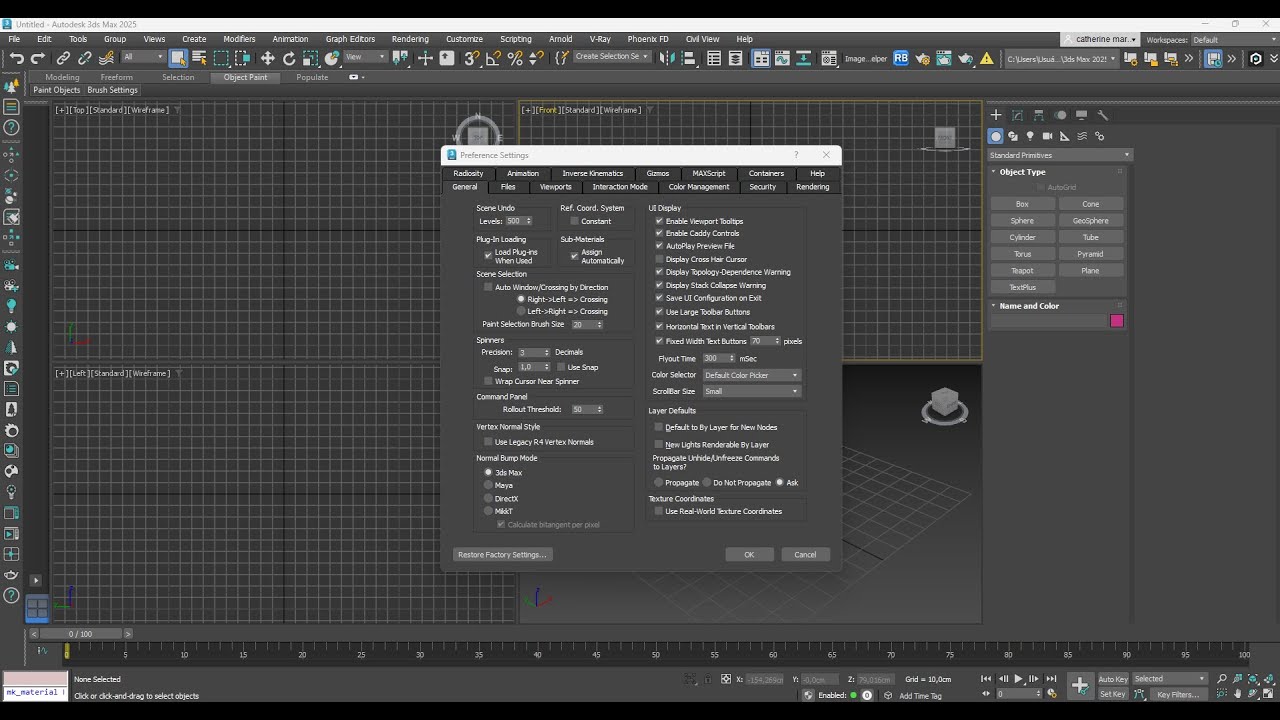Image resolution: width=1280 pixels, height=720 pixels.
Task: Choose the Select and Move tool
Action: (x=267, y=58)
